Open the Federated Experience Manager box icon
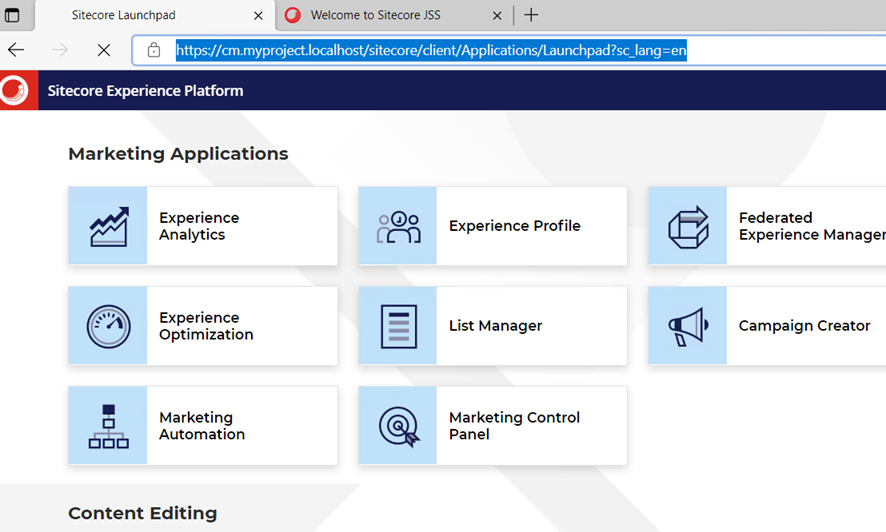The width and height of the screenshot is (886, 532). point(688,226)
